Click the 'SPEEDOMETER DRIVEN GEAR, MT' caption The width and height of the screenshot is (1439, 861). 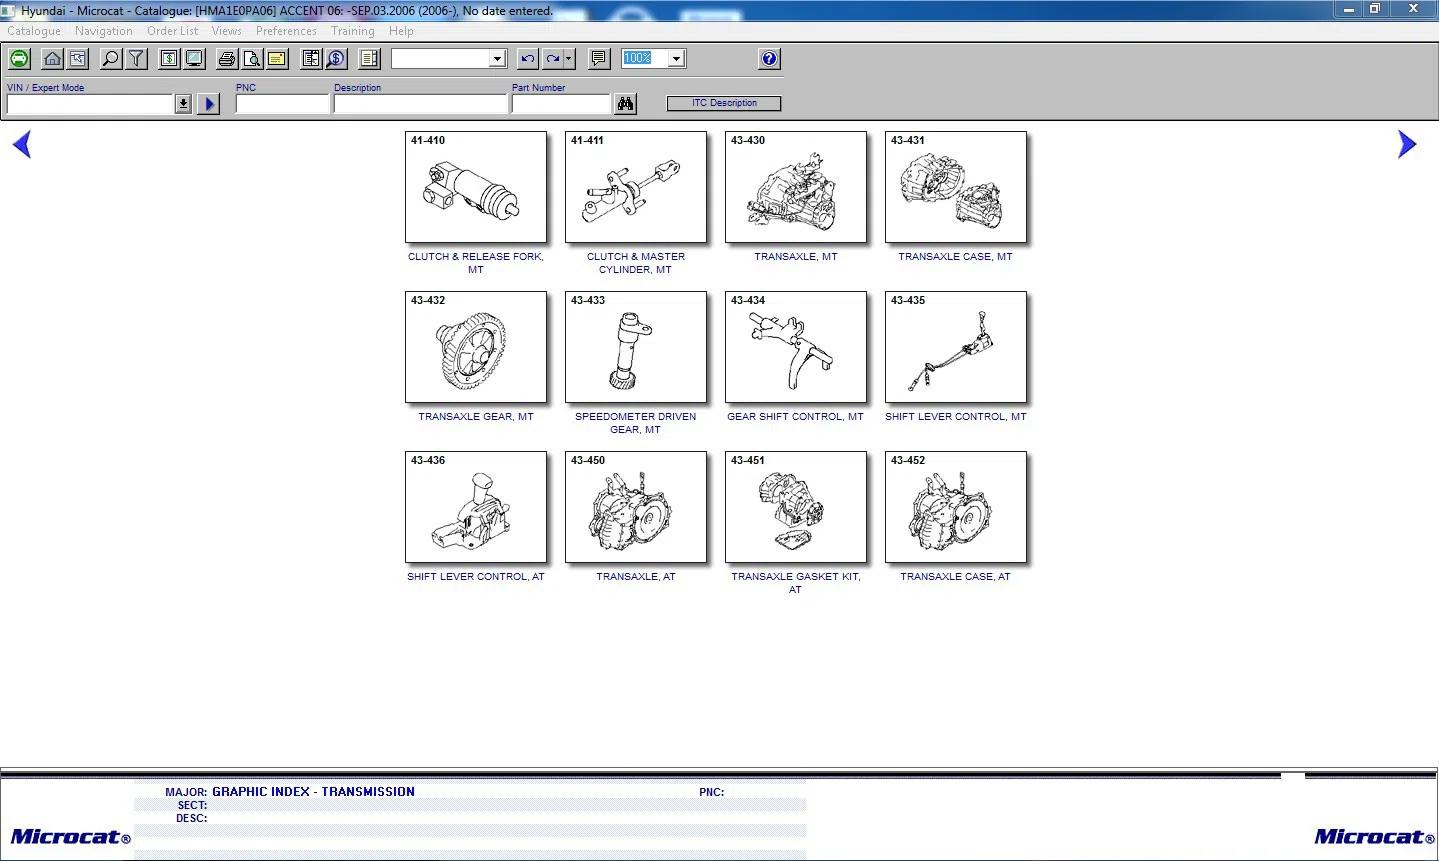636,423
